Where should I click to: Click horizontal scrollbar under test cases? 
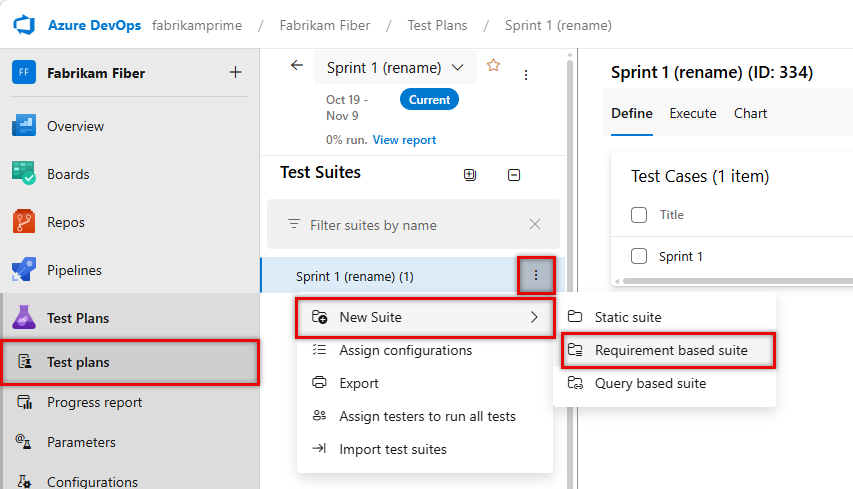point(737,281)
